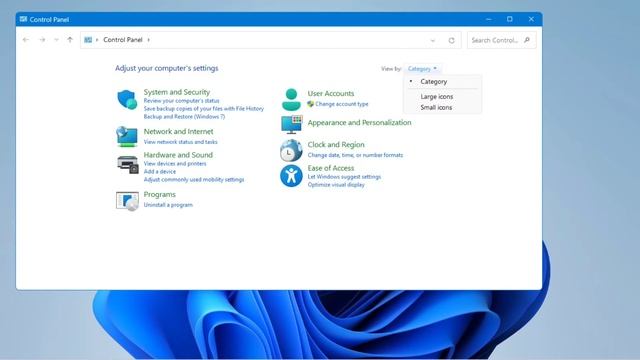The image size is (640, 360).
Task: Open System and Security category
Action: [177, 92]
